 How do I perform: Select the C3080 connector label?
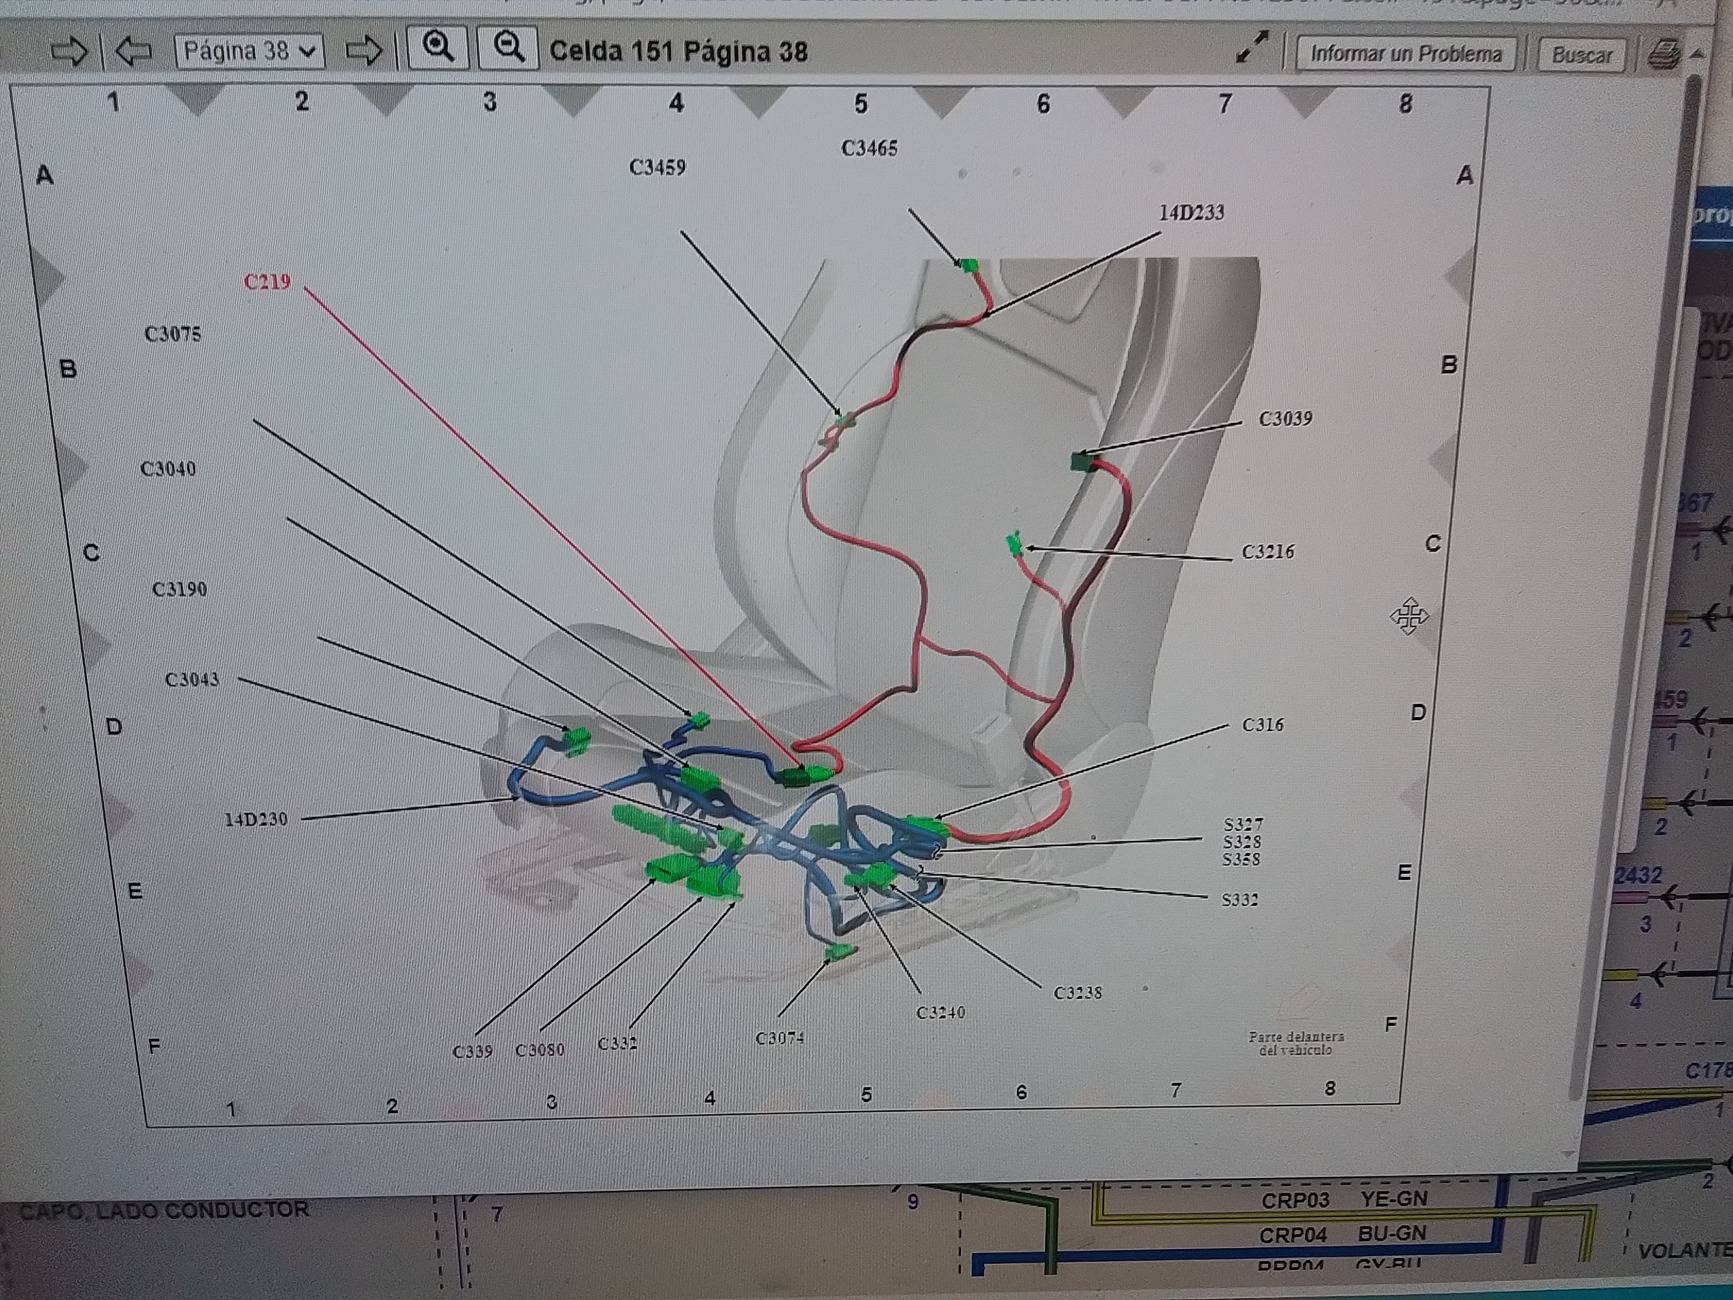pos(540,1050)
